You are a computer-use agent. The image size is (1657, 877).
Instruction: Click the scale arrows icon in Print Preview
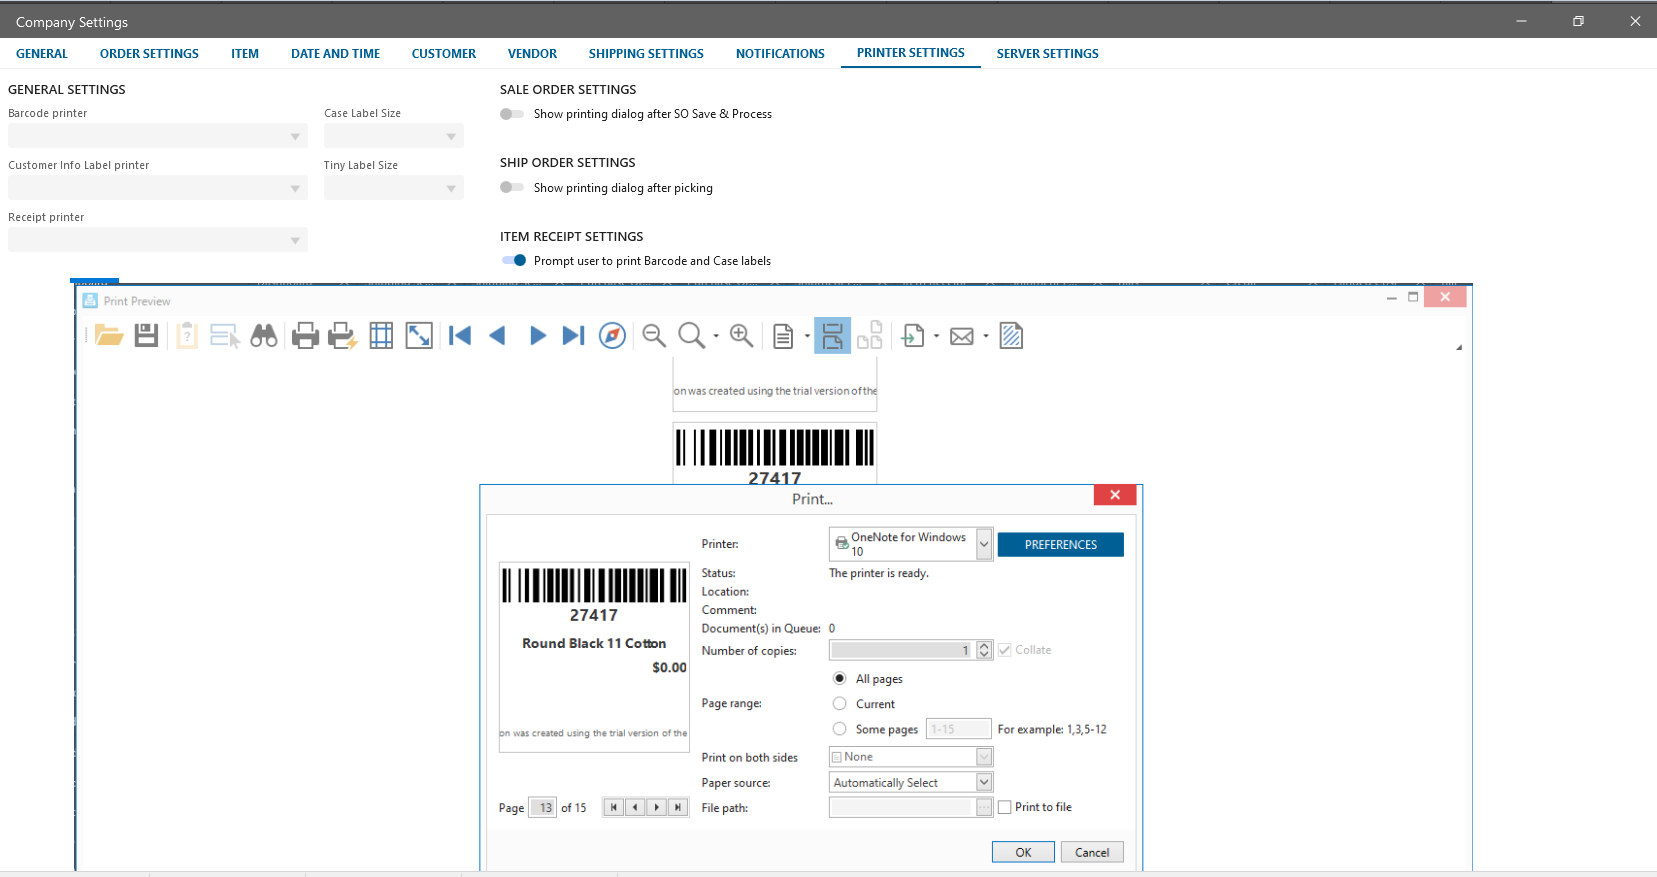coord(419,336)
